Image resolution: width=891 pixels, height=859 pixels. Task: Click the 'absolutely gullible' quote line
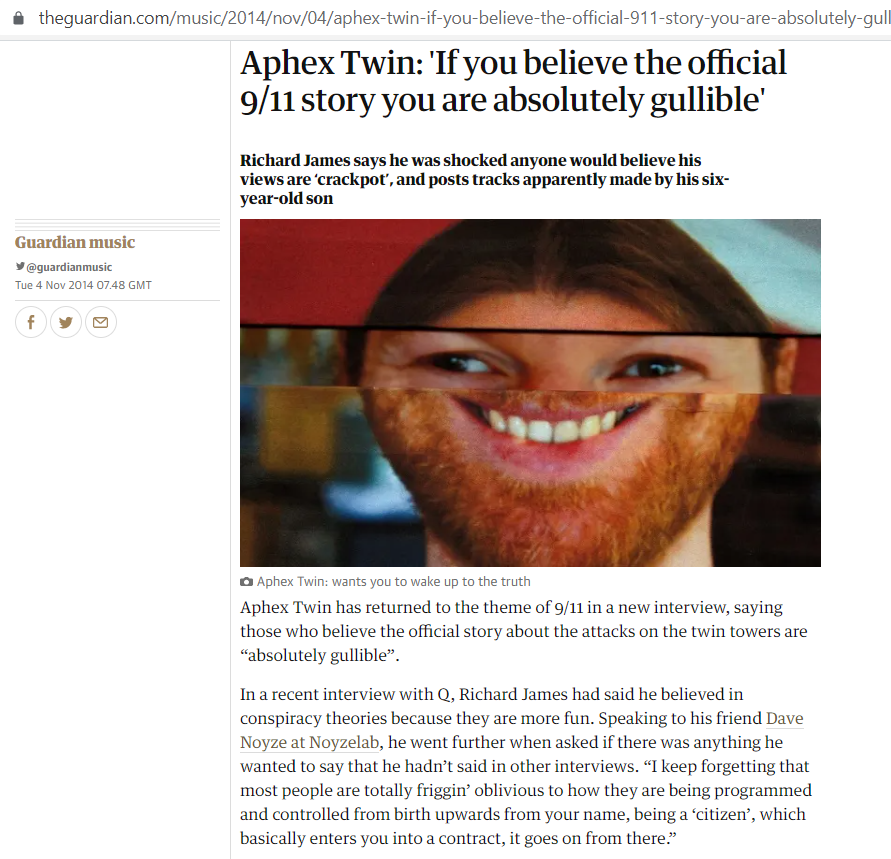coord(320,656)
